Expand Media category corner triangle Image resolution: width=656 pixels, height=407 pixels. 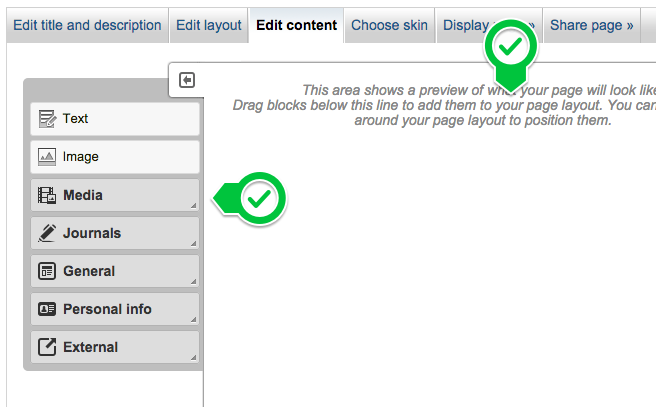193,205
